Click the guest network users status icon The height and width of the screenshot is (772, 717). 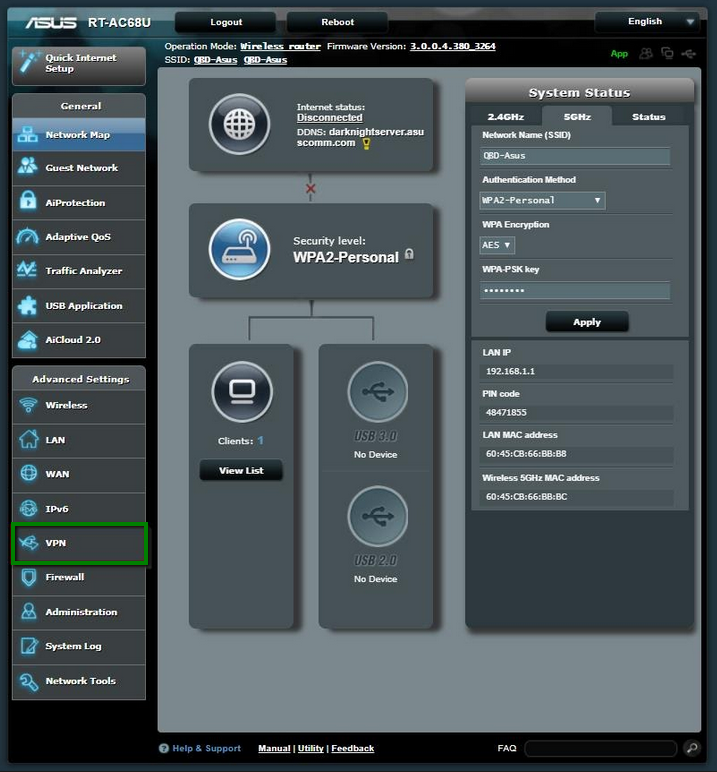tap(646, 53)
